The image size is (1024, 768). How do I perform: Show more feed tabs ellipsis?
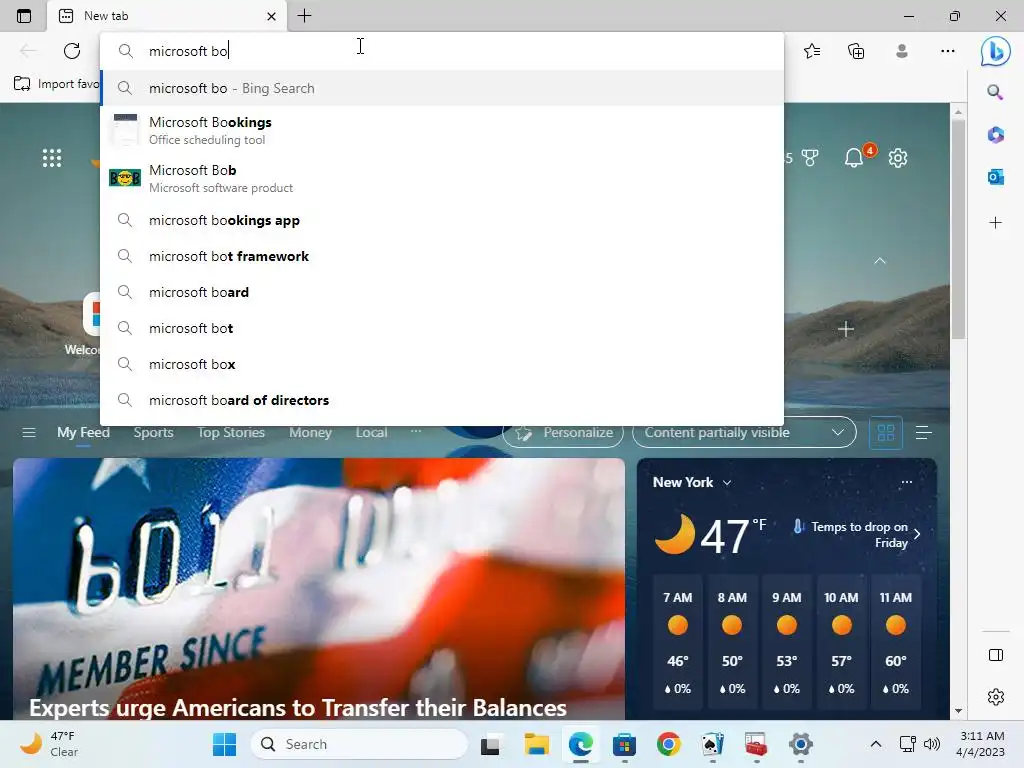tap(416, 431)
